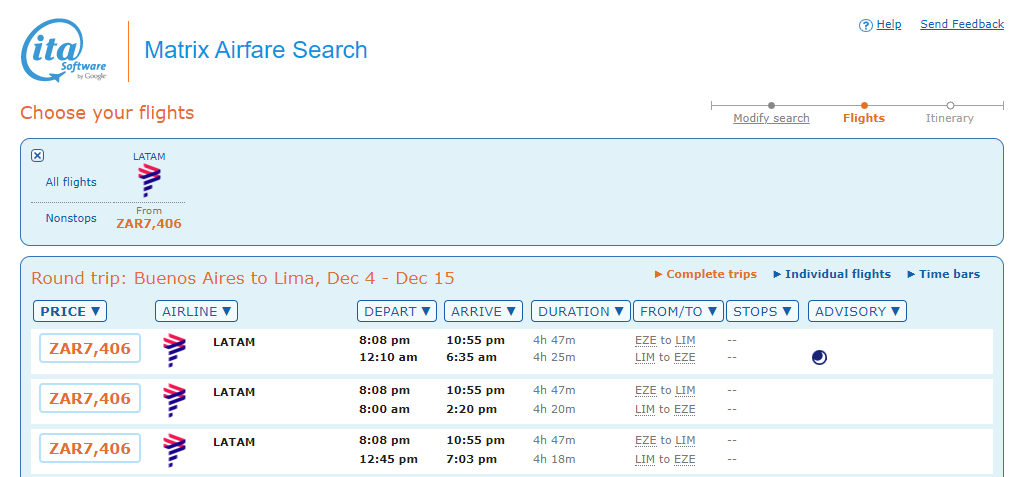This screenshot has height=477, width=1035.
Task: Open the Help link
Action: tap(888, 24)
